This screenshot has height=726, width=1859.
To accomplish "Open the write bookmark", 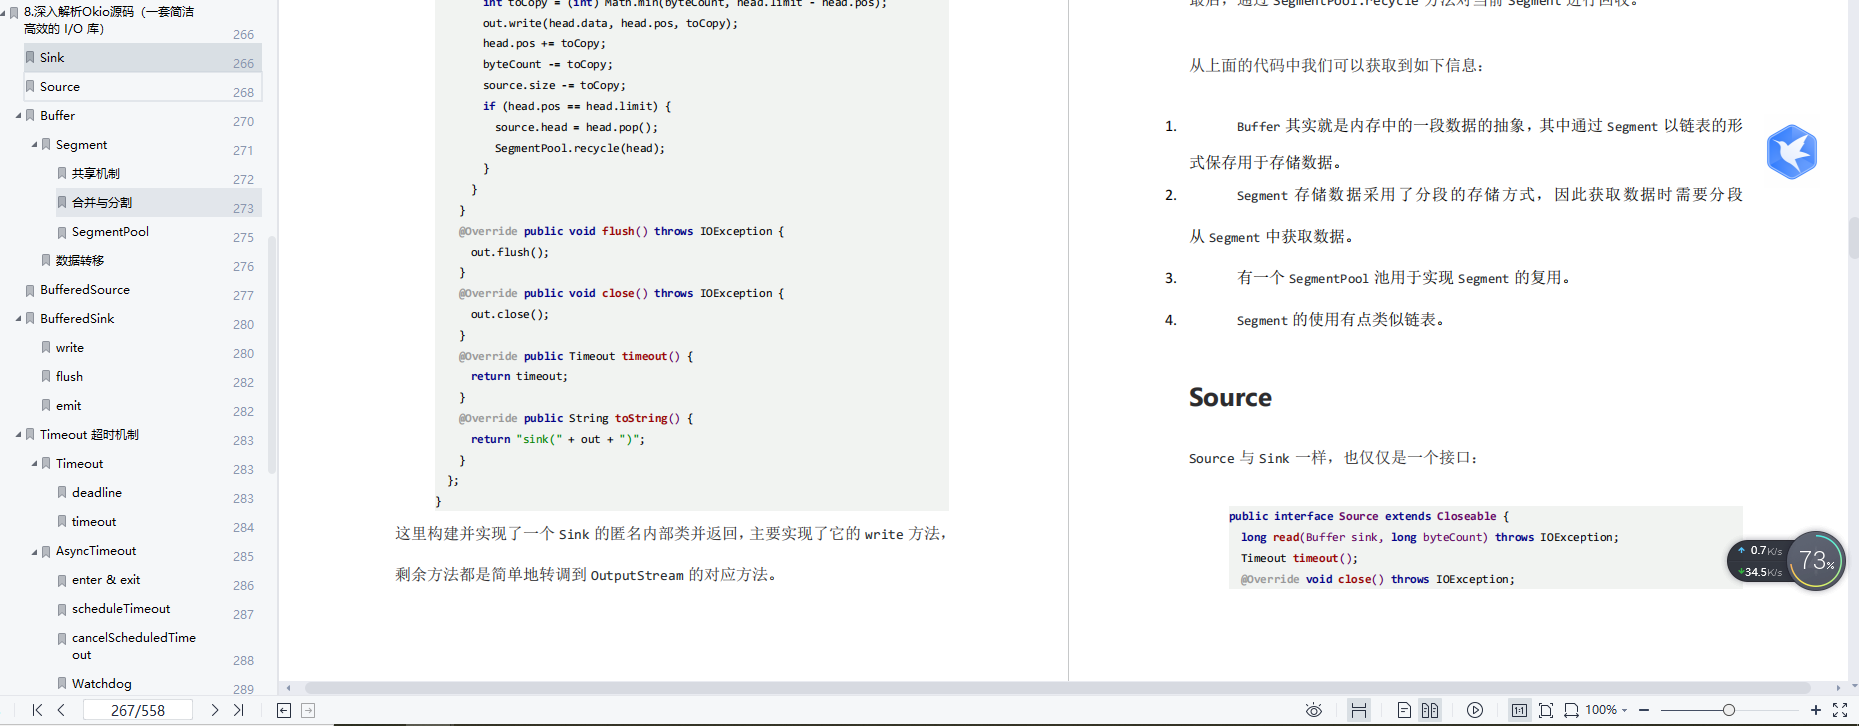I will point(70,348).
